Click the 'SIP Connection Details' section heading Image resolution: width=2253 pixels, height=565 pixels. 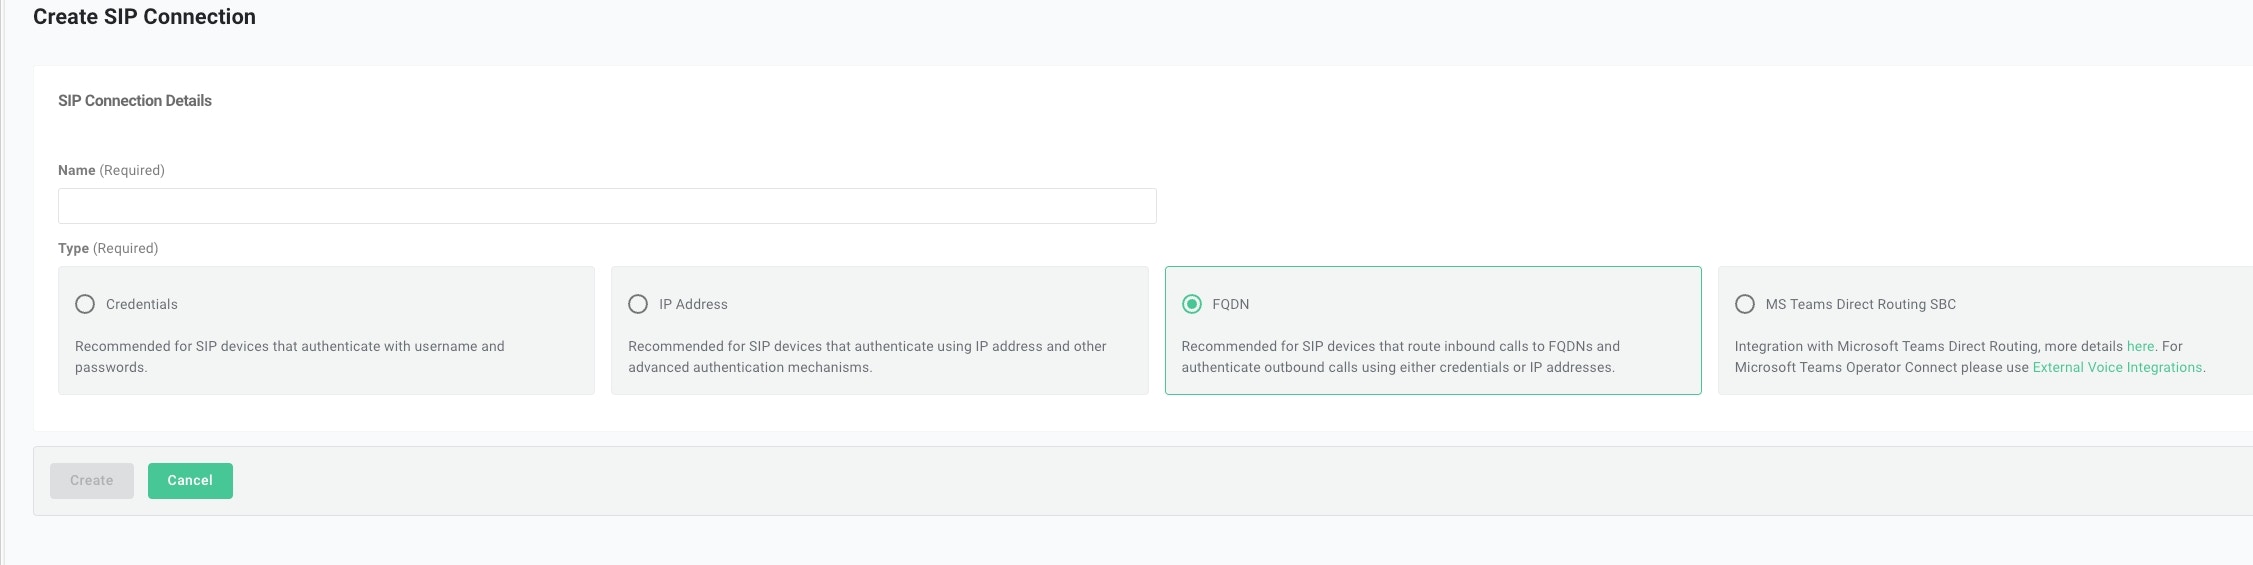tap(135, 101)
